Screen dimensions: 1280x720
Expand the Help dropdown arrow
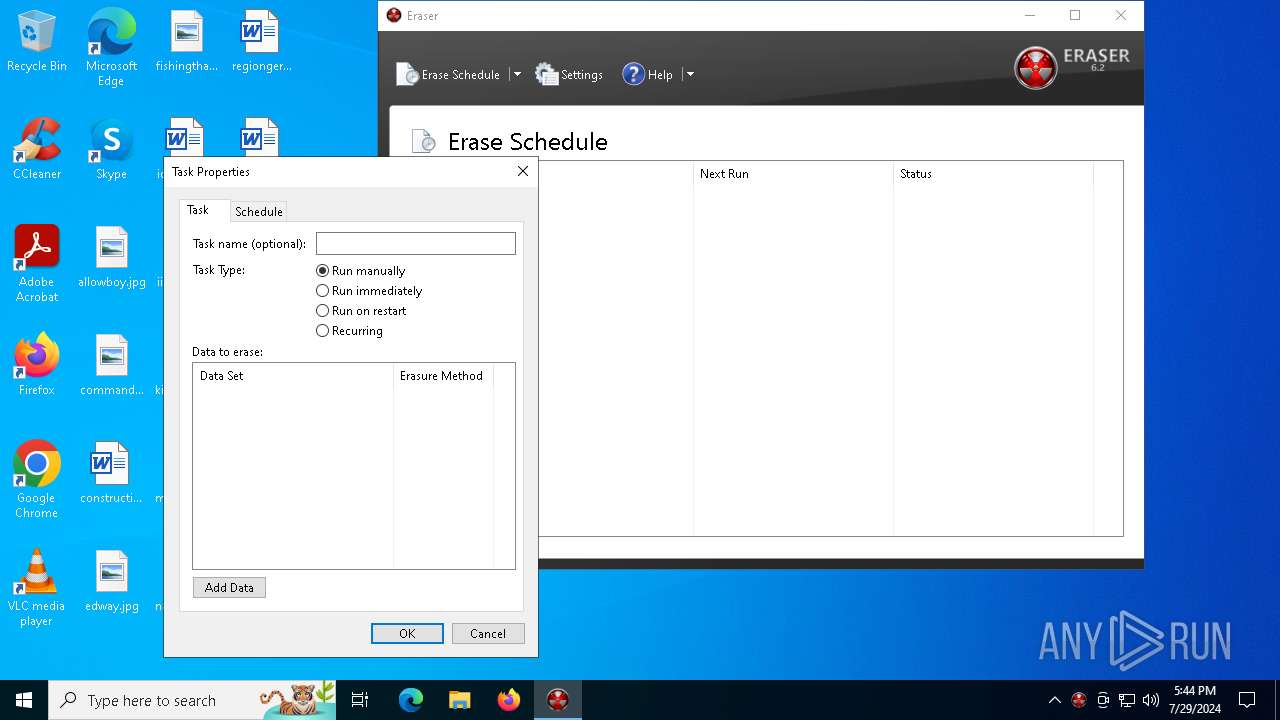tap(689, 75)
